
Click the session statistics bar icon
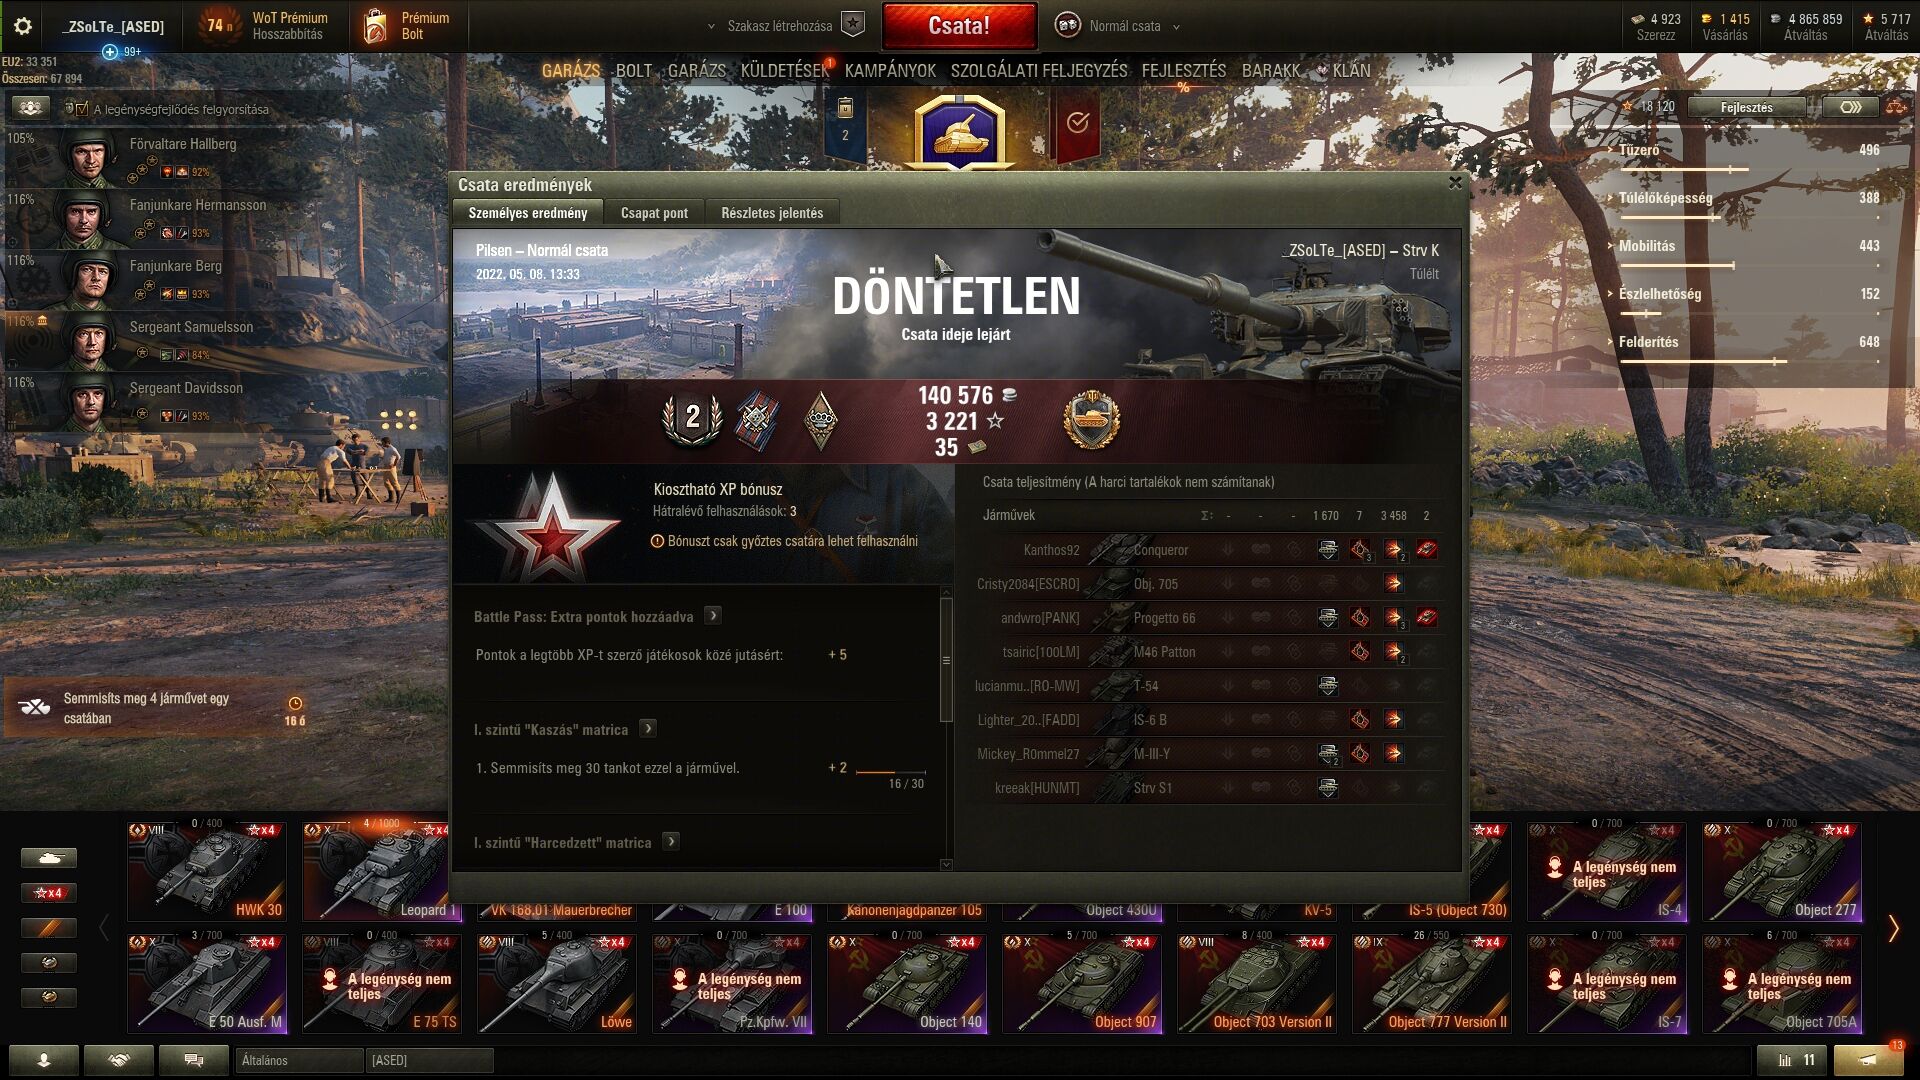[x=1793, y=1060]
